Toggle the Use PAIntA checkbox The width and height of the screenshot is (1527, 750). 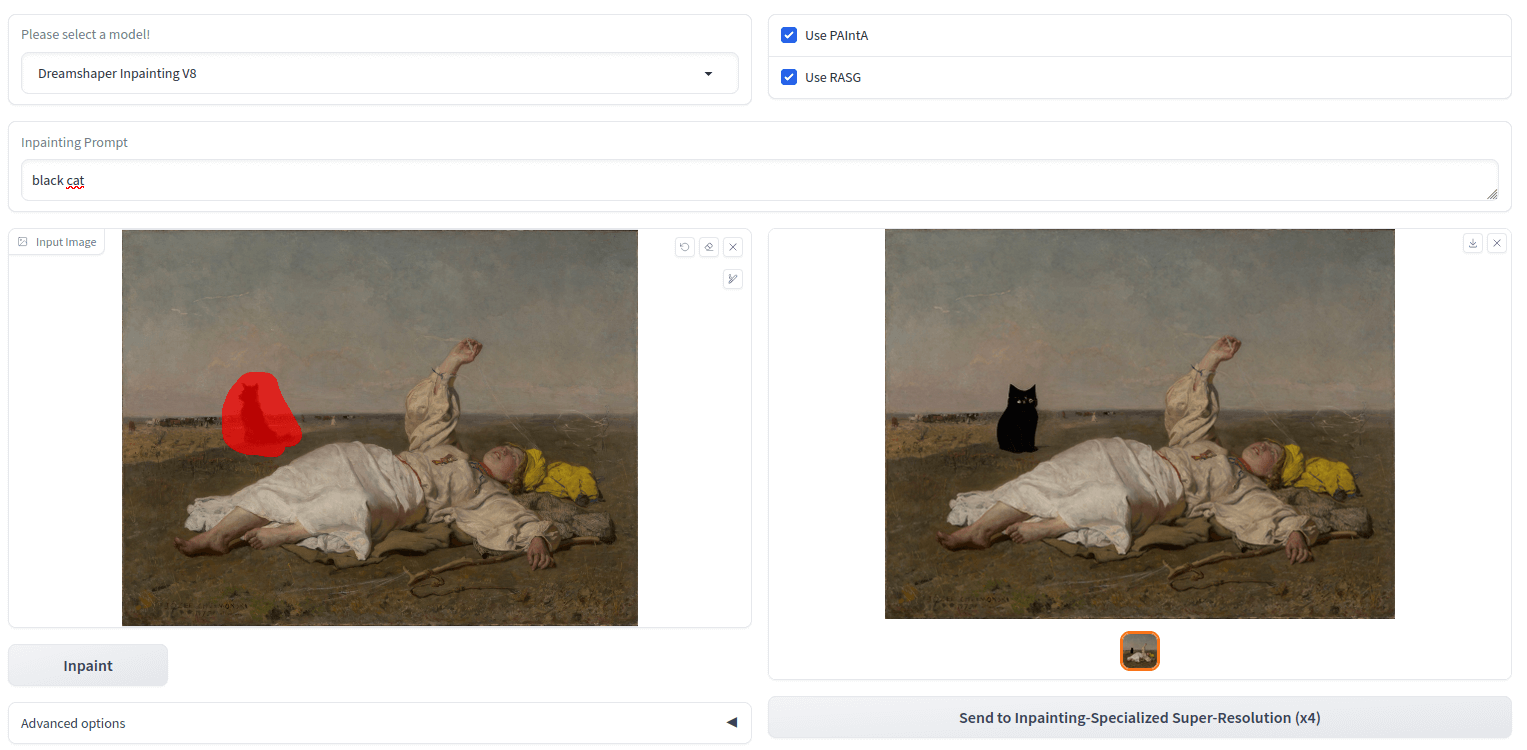pos(789,35)
